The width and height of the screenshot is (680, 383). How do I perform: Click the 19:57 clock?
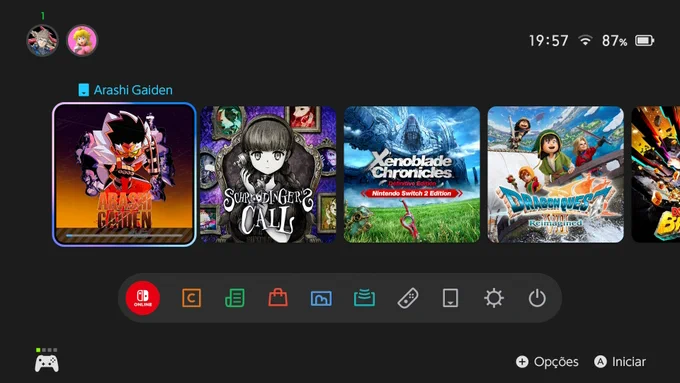coord(549,41)
